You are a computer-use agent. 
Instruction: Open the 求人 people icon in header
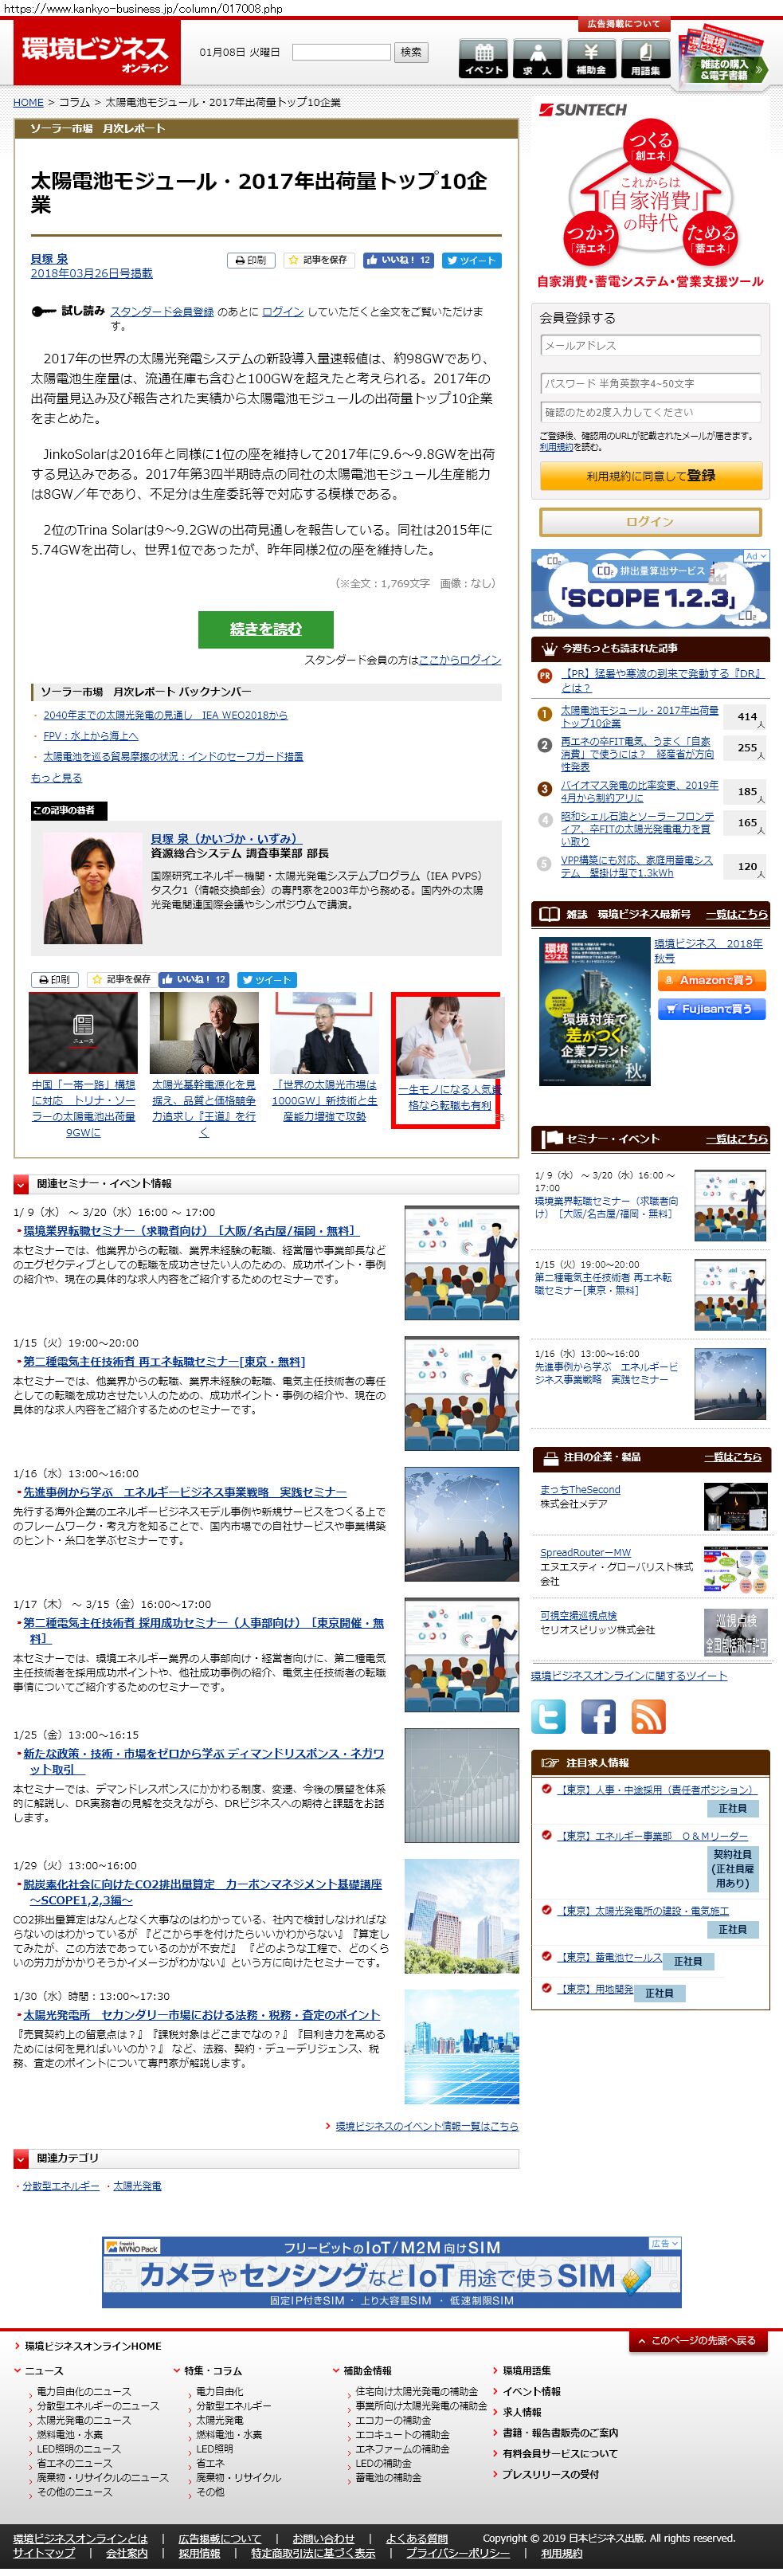(x=537, y=59)
